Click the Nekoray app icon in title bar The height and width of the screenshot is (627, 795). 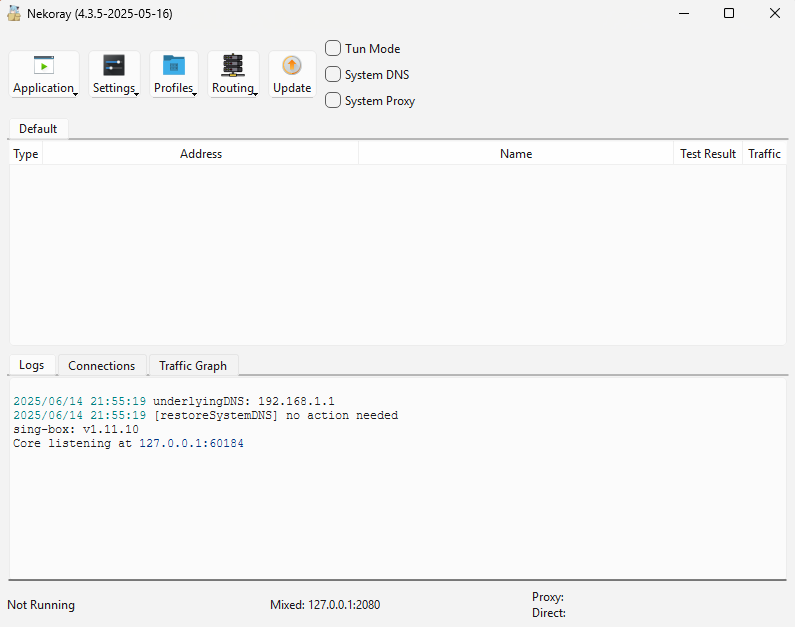(14, 14)
